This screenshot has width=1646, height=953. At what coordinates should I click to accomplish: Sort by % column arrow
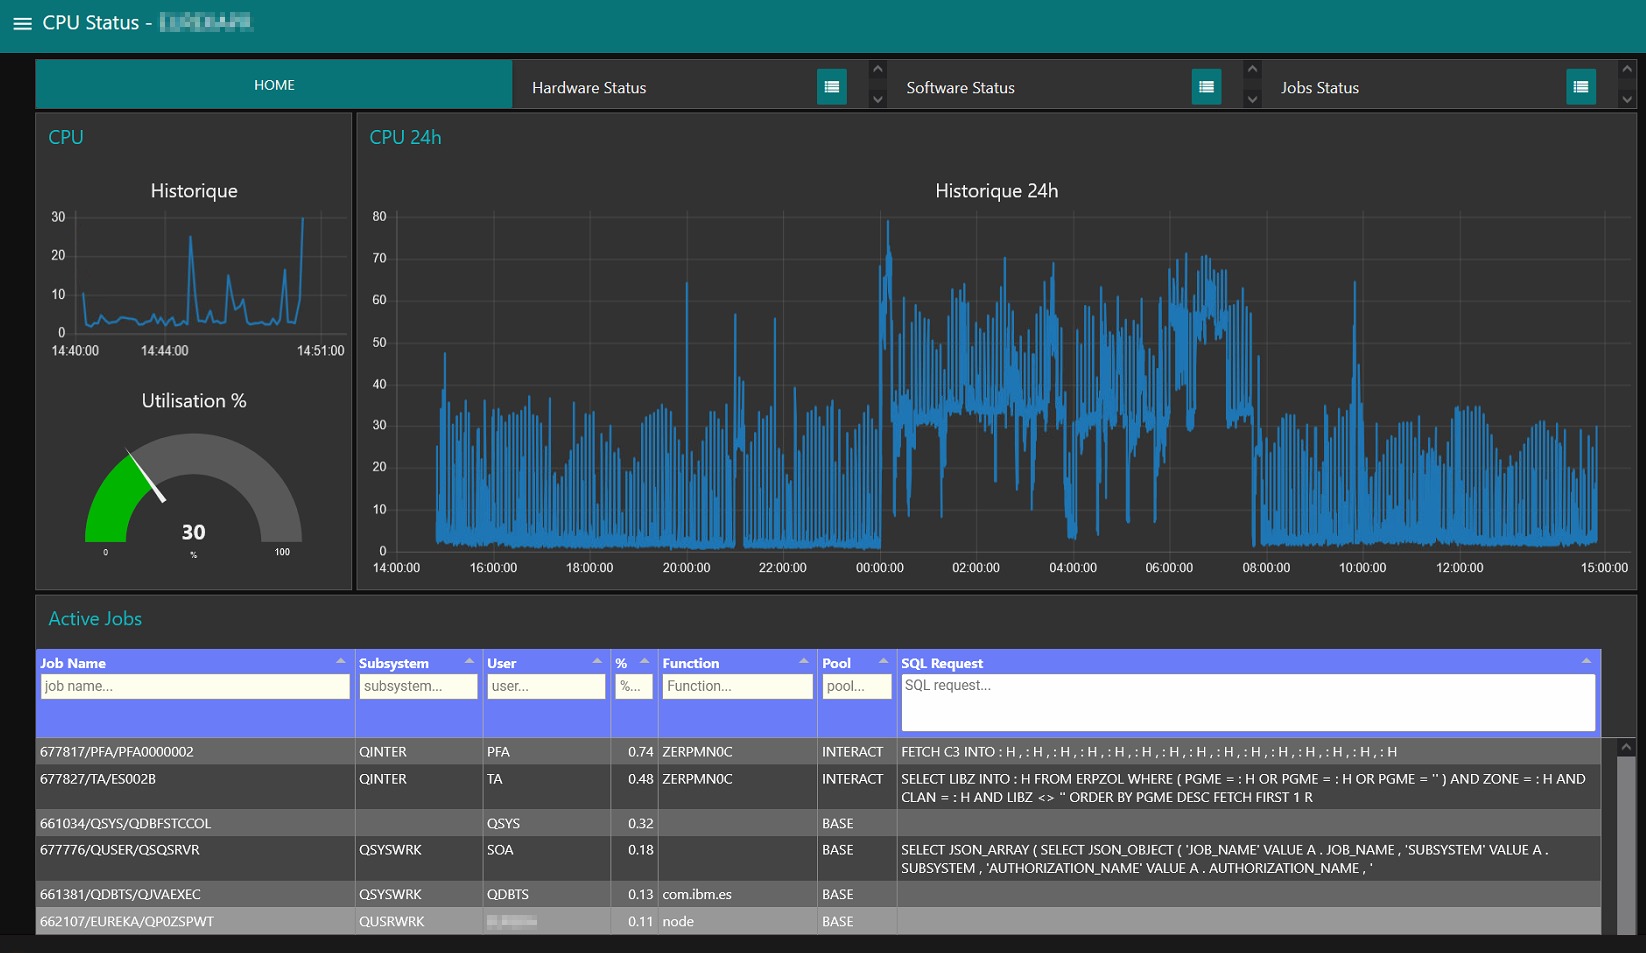point(645,661)
